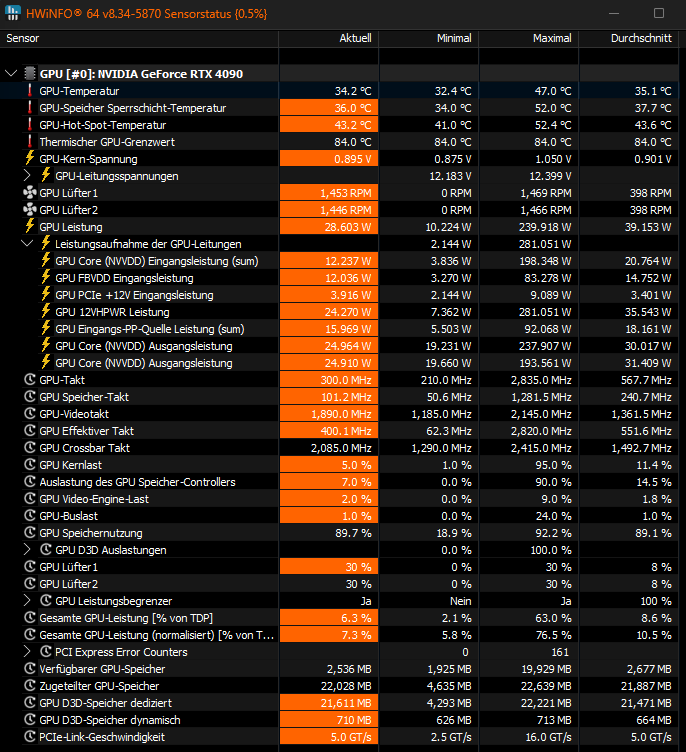Select Zugeteilter GPU-Speicher row
Viewport: 686px width, 752px height.
click(x=339, y=686)
